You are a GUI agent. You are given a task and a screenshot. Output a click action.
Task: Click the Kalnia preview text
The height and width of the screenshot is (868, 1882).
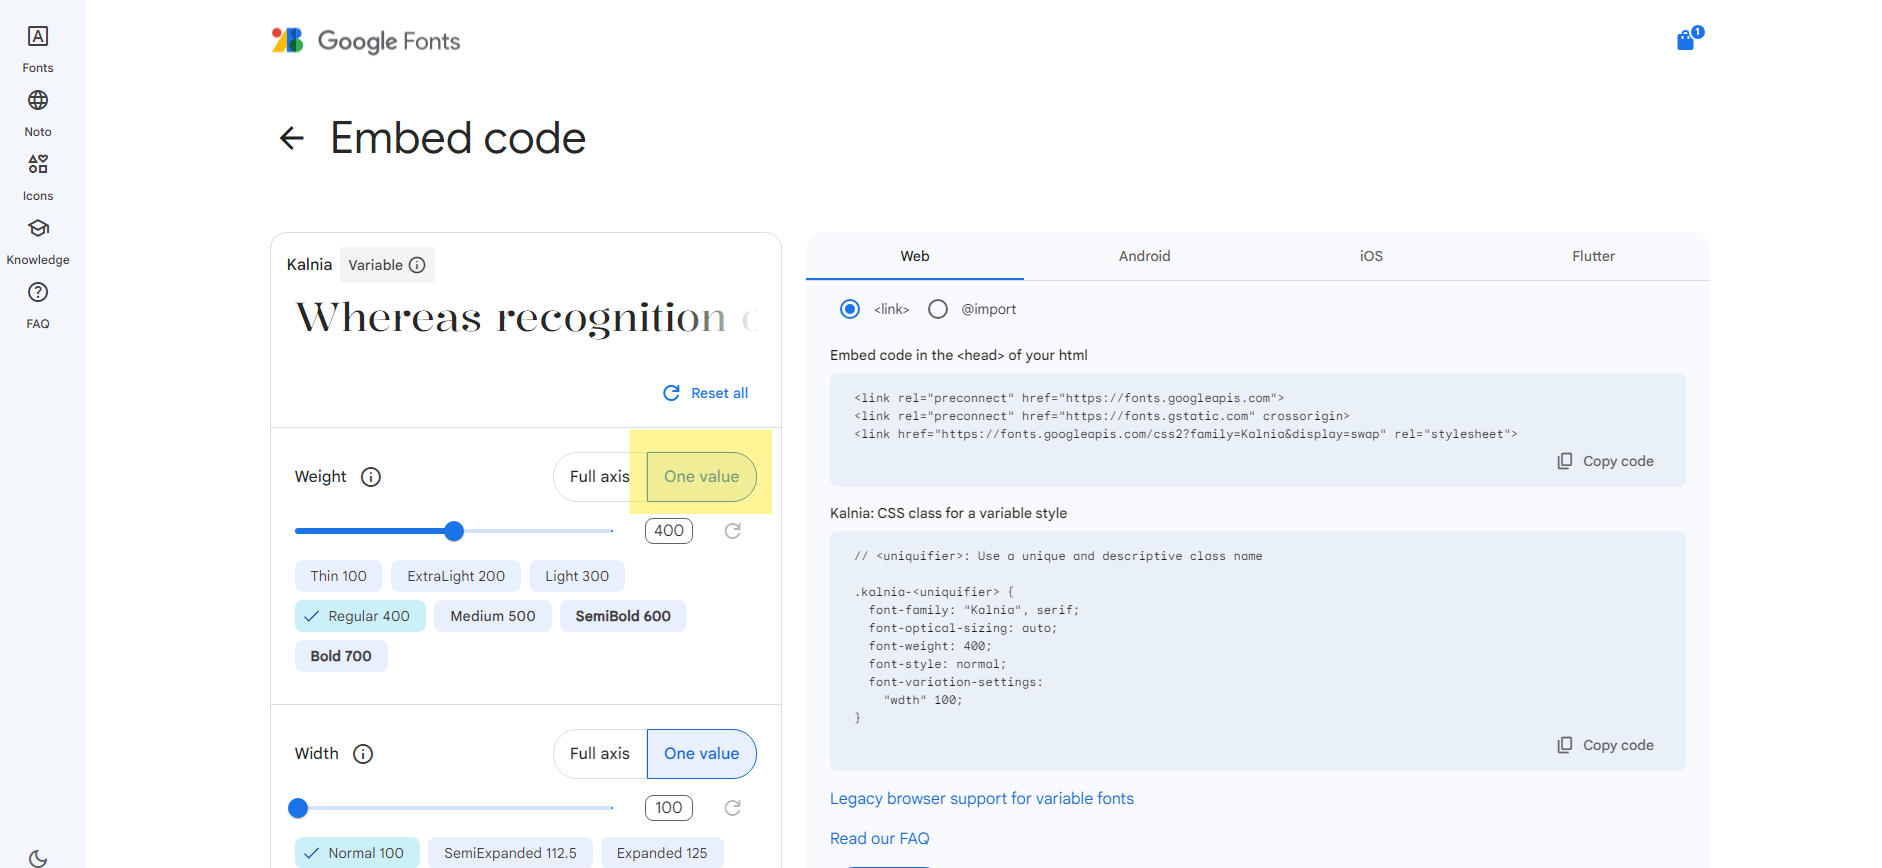click(526, 318)
